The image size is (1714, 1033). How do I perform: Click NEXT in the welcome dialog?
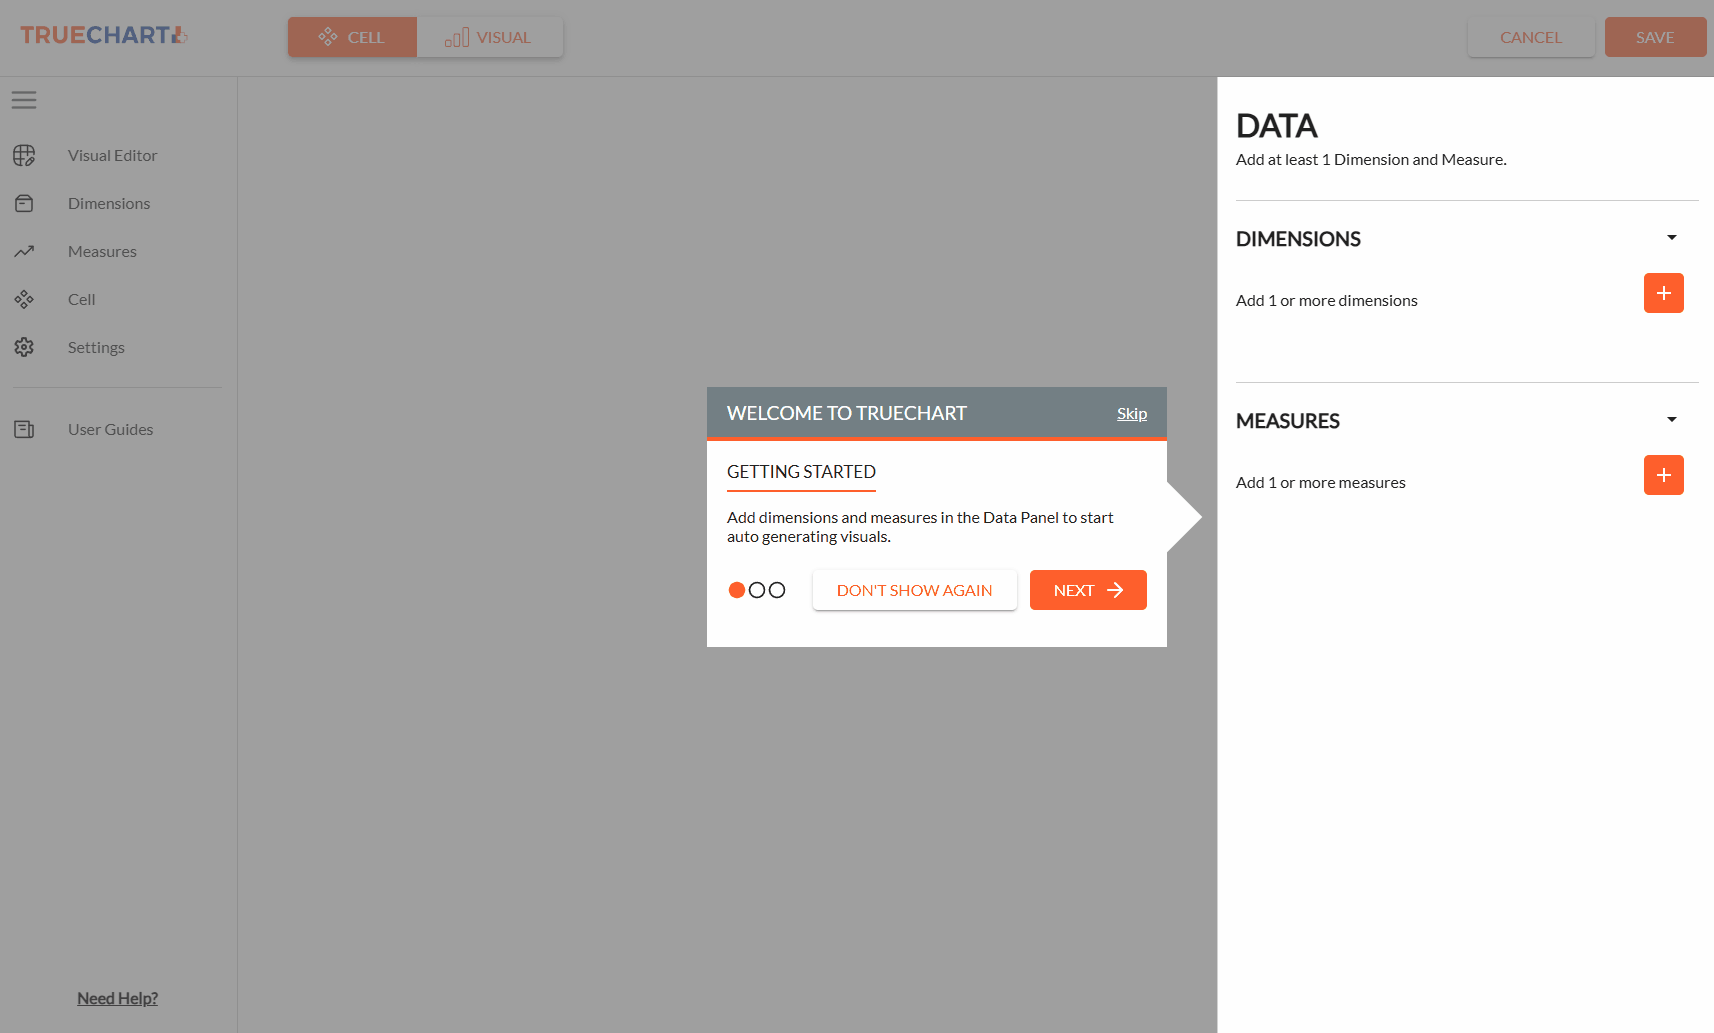coord(1088,590)
